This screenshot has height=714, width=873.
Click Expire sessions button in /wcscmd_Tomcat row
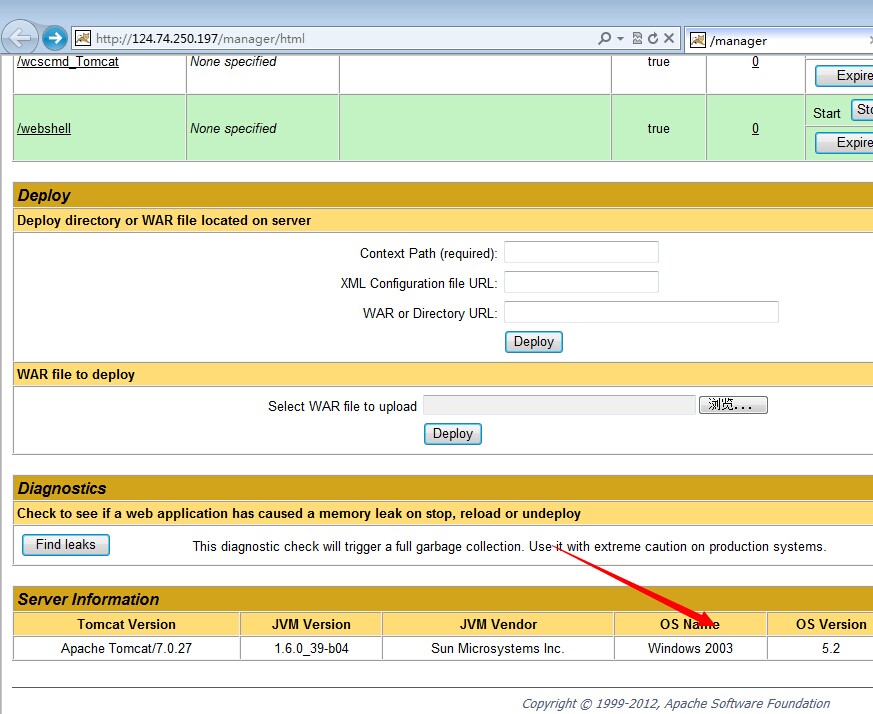coord(844,76)
